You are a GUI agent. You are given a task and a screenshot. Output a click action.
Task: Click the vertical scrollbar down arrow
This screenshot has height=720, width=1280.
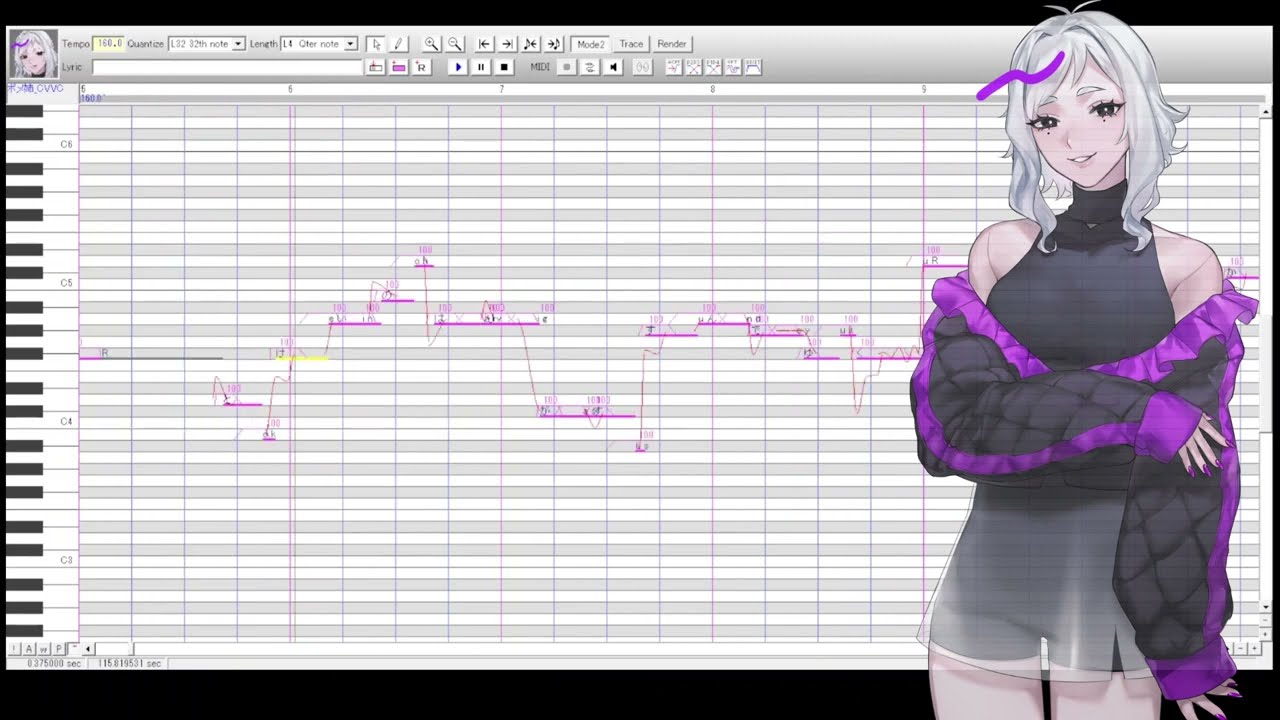1266,606
